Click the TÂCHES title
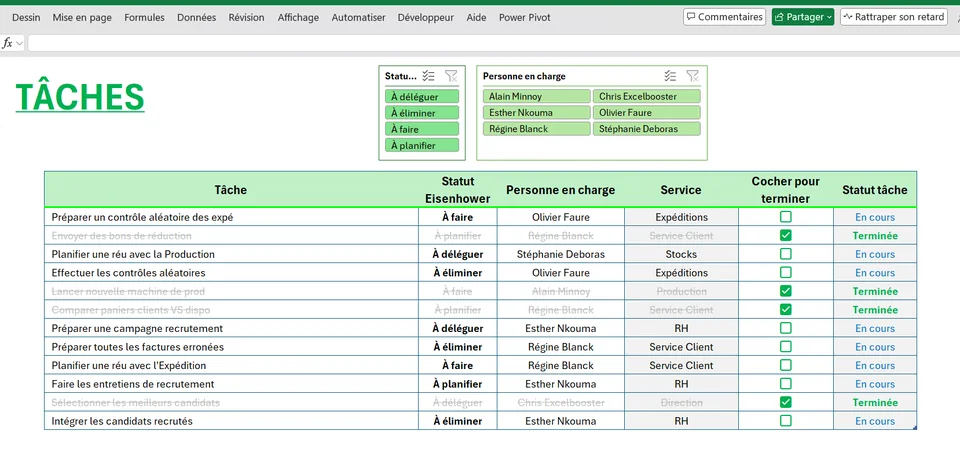Image resolution: width=960 pixels, height=460 pixels. click(80, 97)
